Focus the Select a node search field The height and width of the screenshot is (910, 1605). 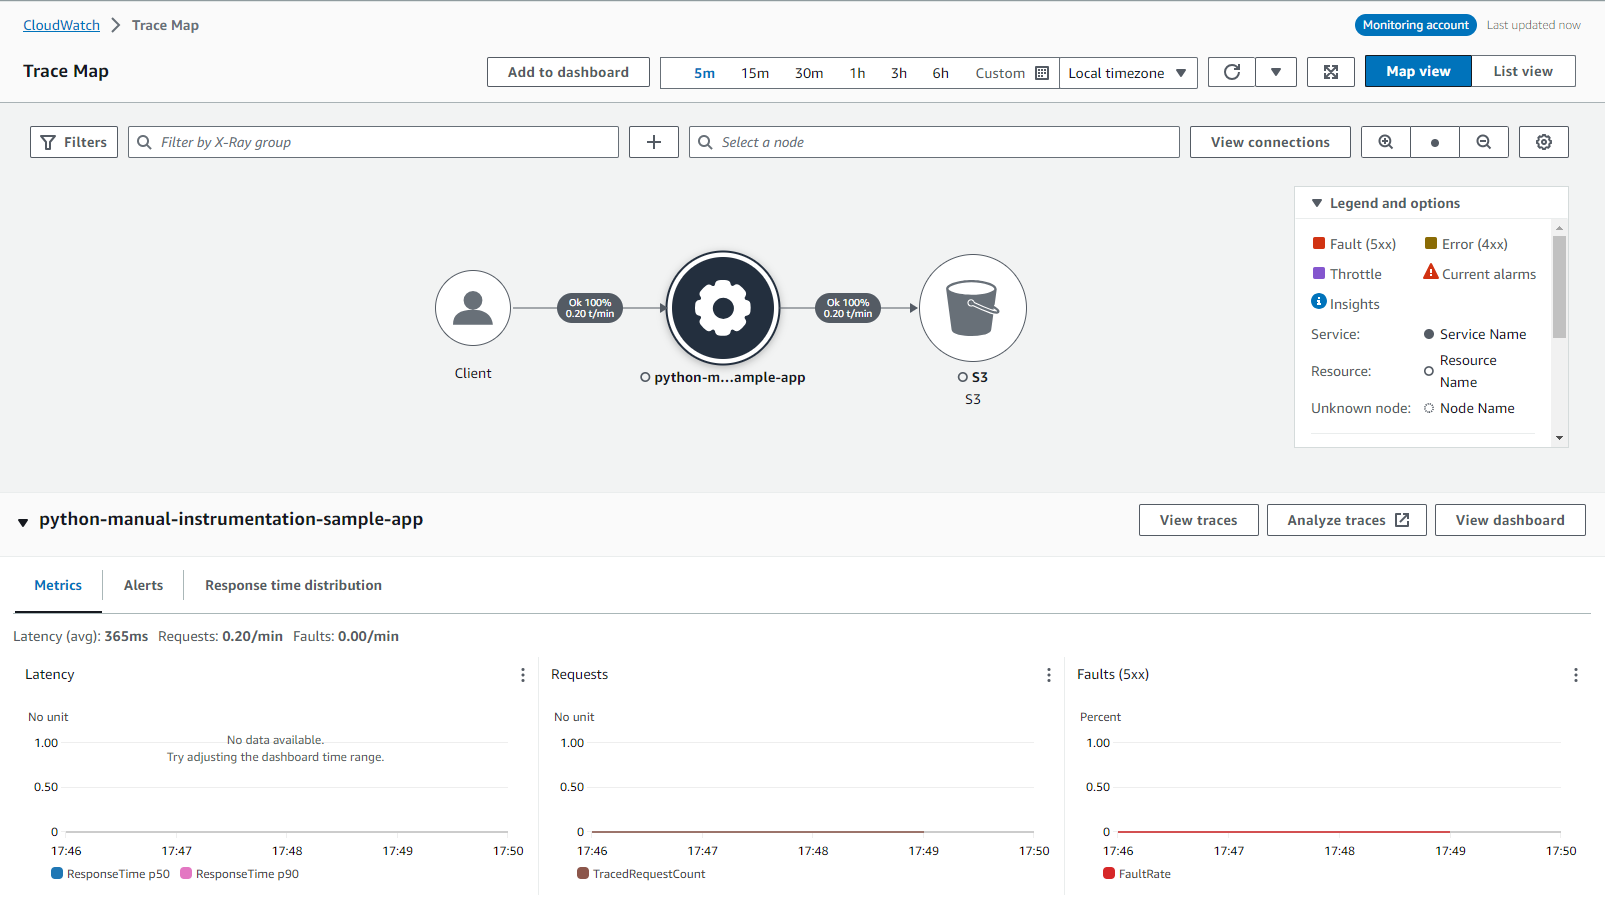click(x=934, y=142)
